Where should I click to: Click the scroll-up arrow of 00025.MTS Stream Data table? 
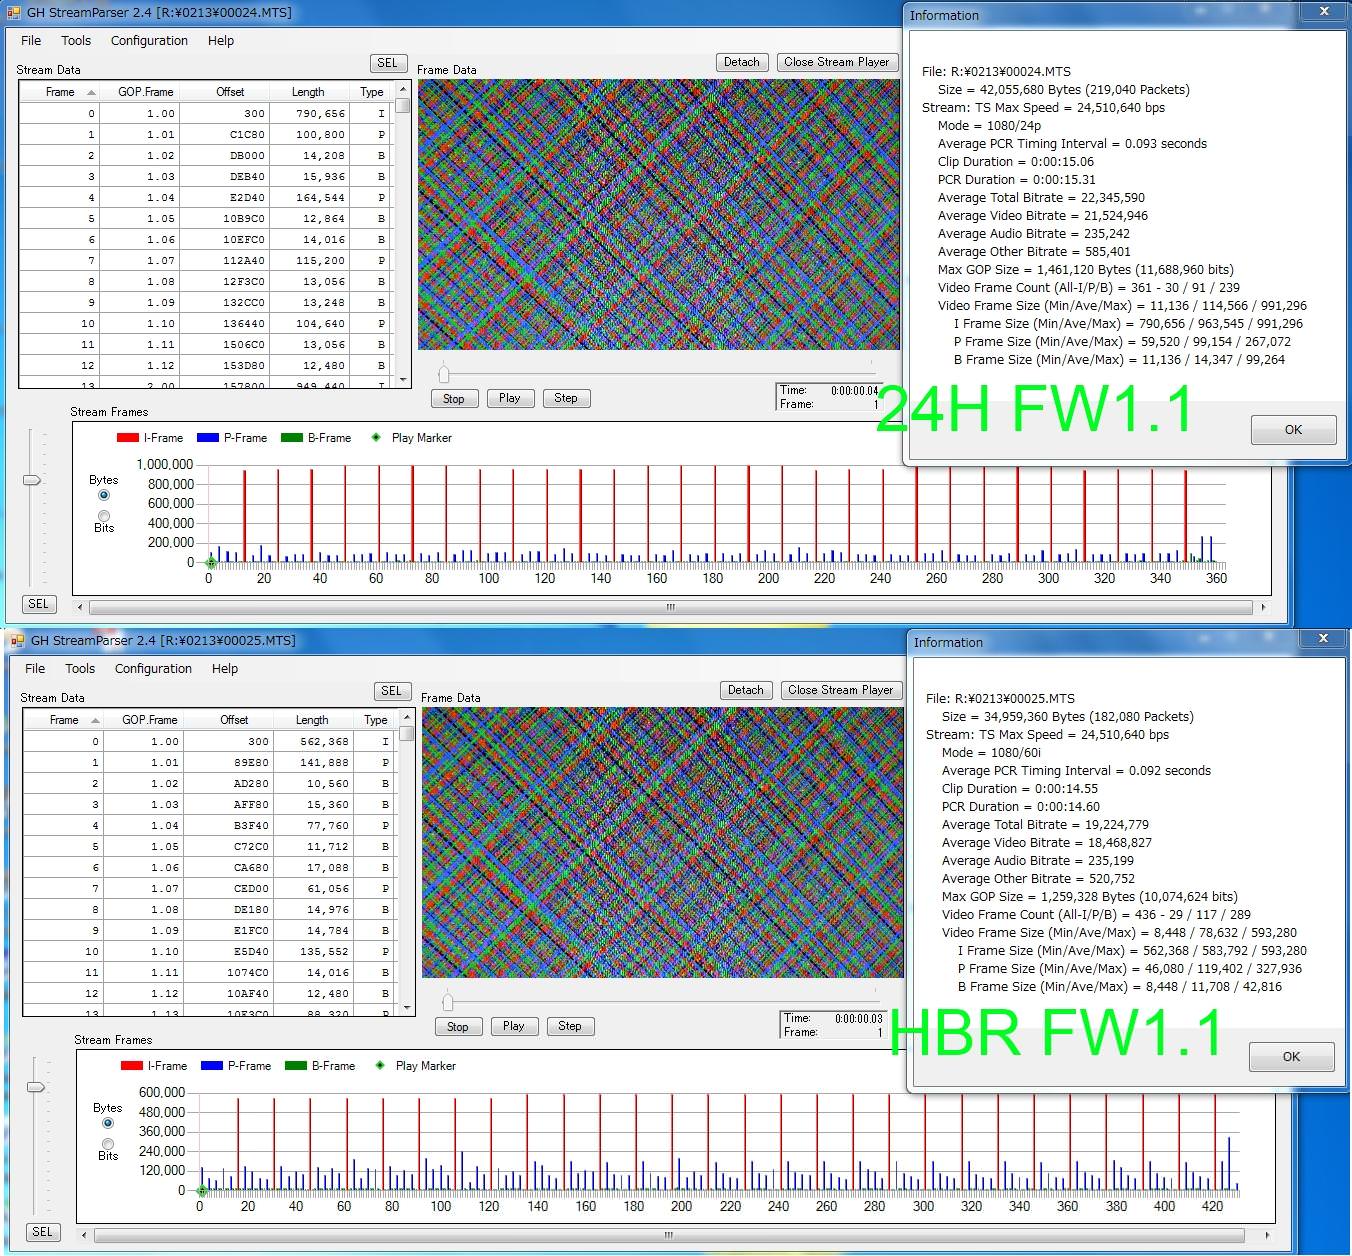click(x=407, y=718)
